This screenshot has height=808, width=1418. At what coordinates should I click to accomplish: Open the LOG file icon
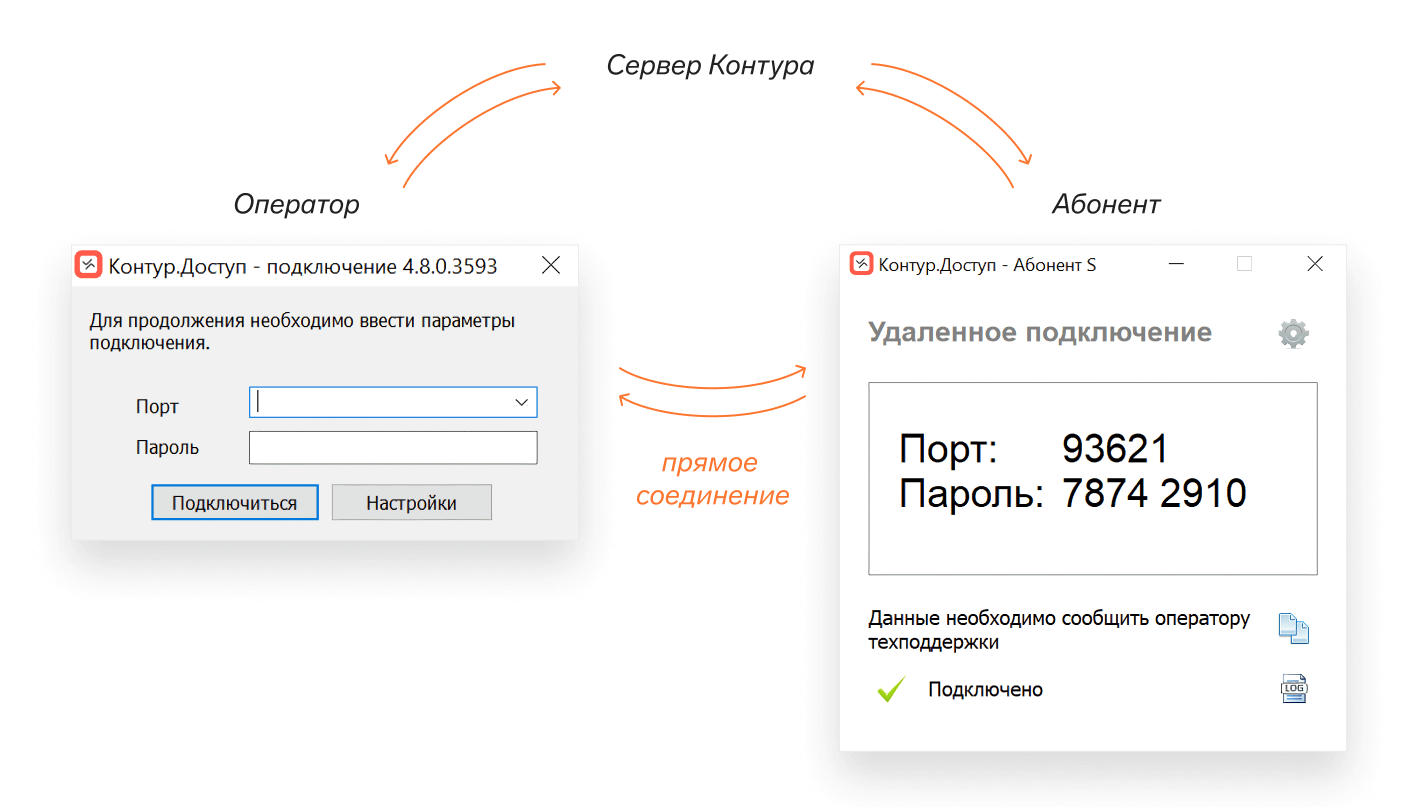1294,688
